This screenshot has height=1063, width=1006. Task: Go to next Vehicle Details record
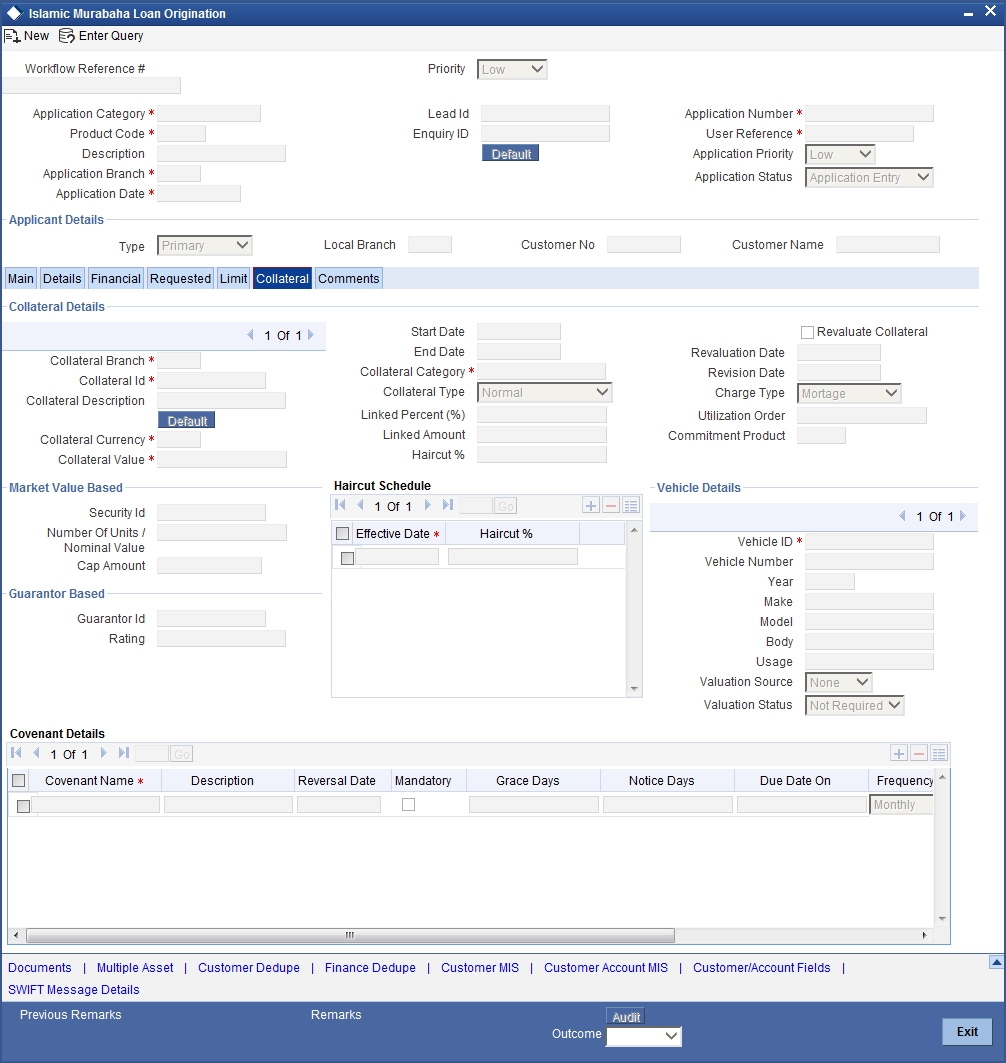[963, 516]
